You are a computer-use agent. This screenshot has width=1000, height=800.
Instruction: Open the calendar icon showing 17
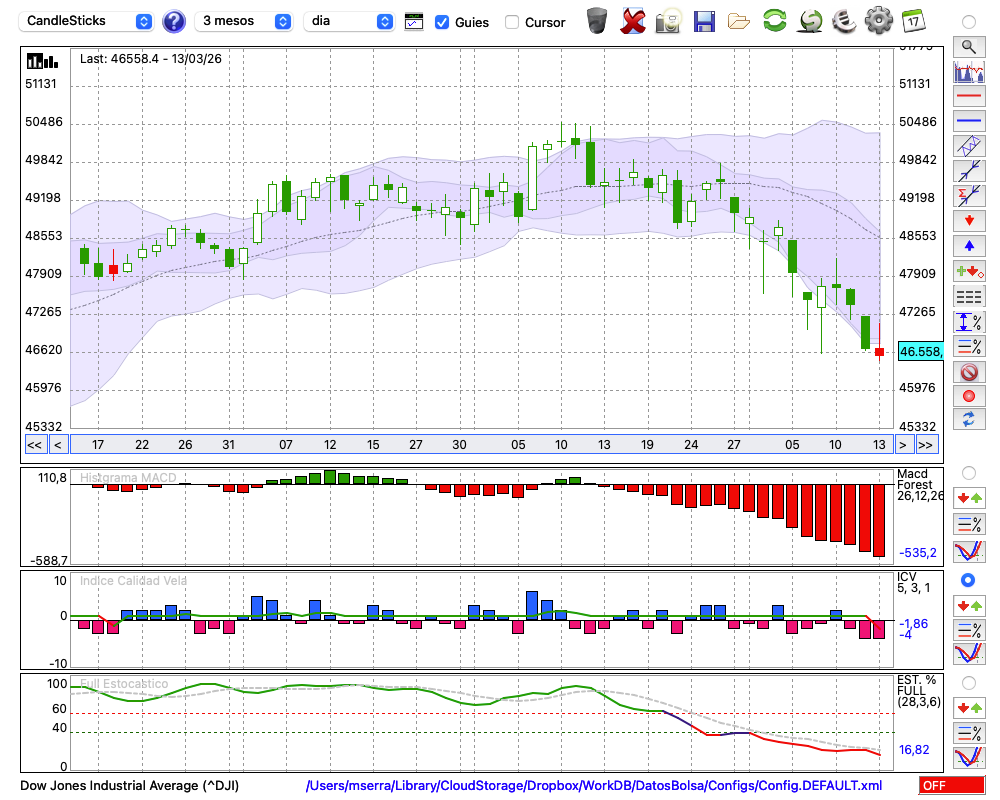pyautogui.click(x=913, y=21)
